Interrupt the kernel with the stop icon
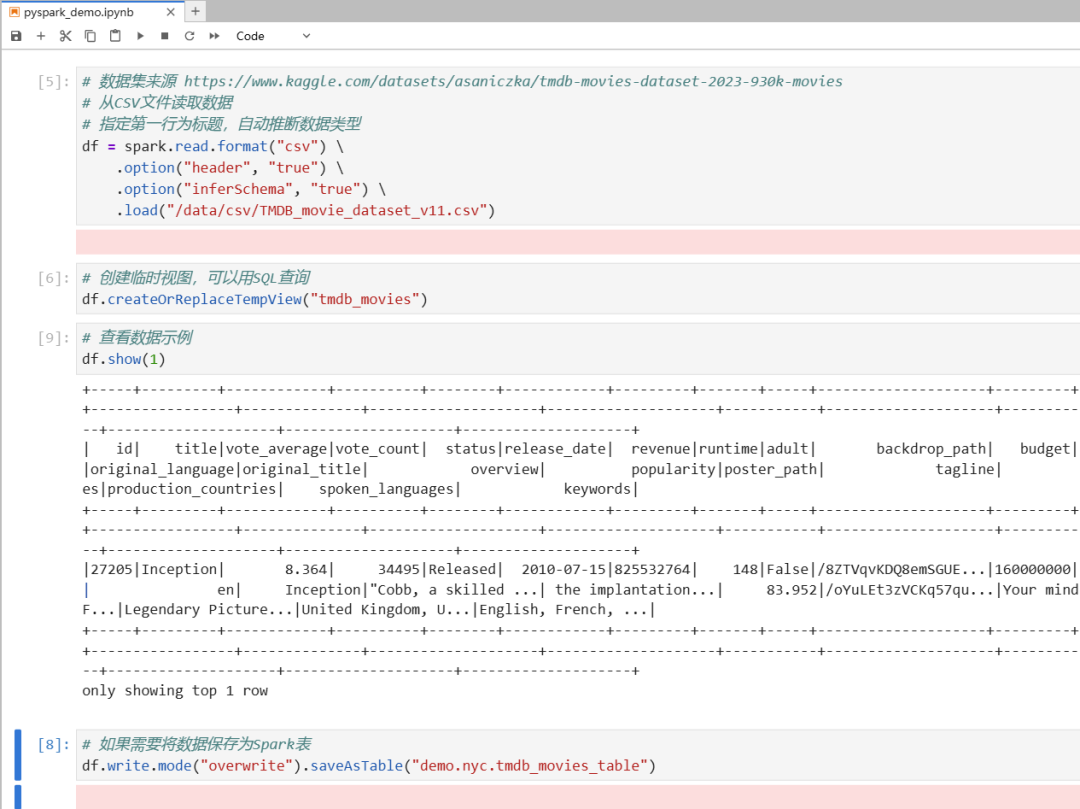 (165, 36)
